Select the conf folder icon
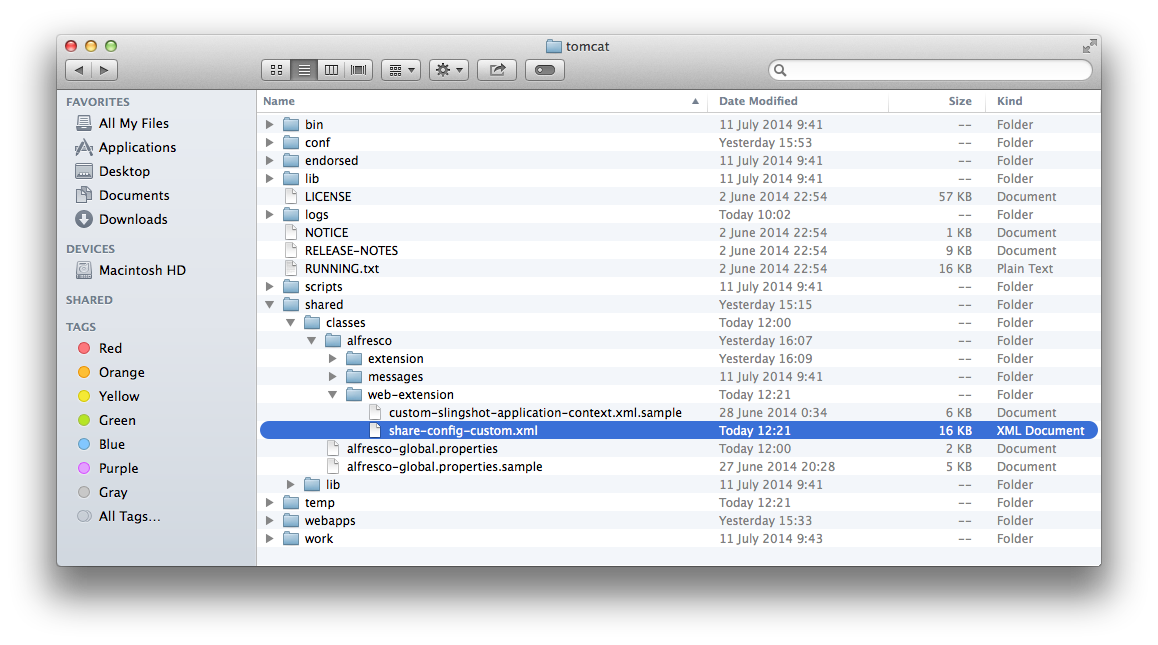Screen dimensions: 1158x645 tap(291, 143)
